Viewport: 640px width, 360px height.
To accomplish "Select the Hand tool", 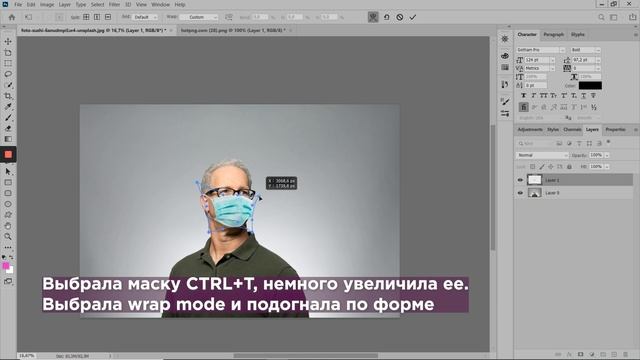I will pos(8,226).
